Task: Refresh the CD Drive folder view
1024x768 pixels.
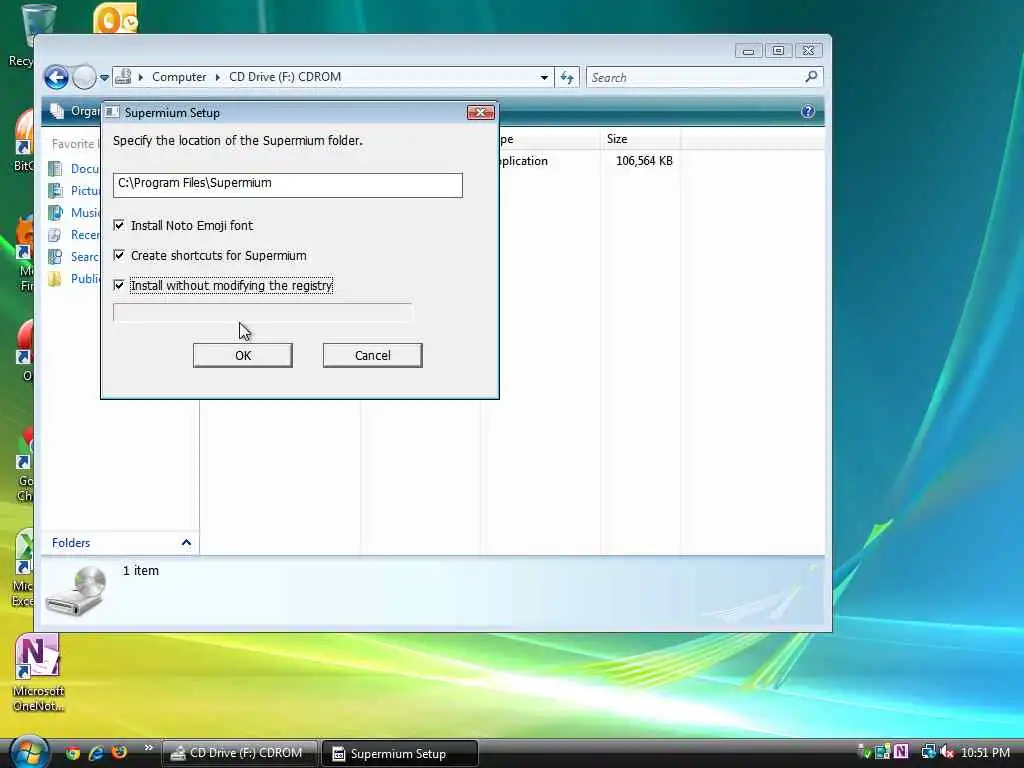Action: (567, 77)
